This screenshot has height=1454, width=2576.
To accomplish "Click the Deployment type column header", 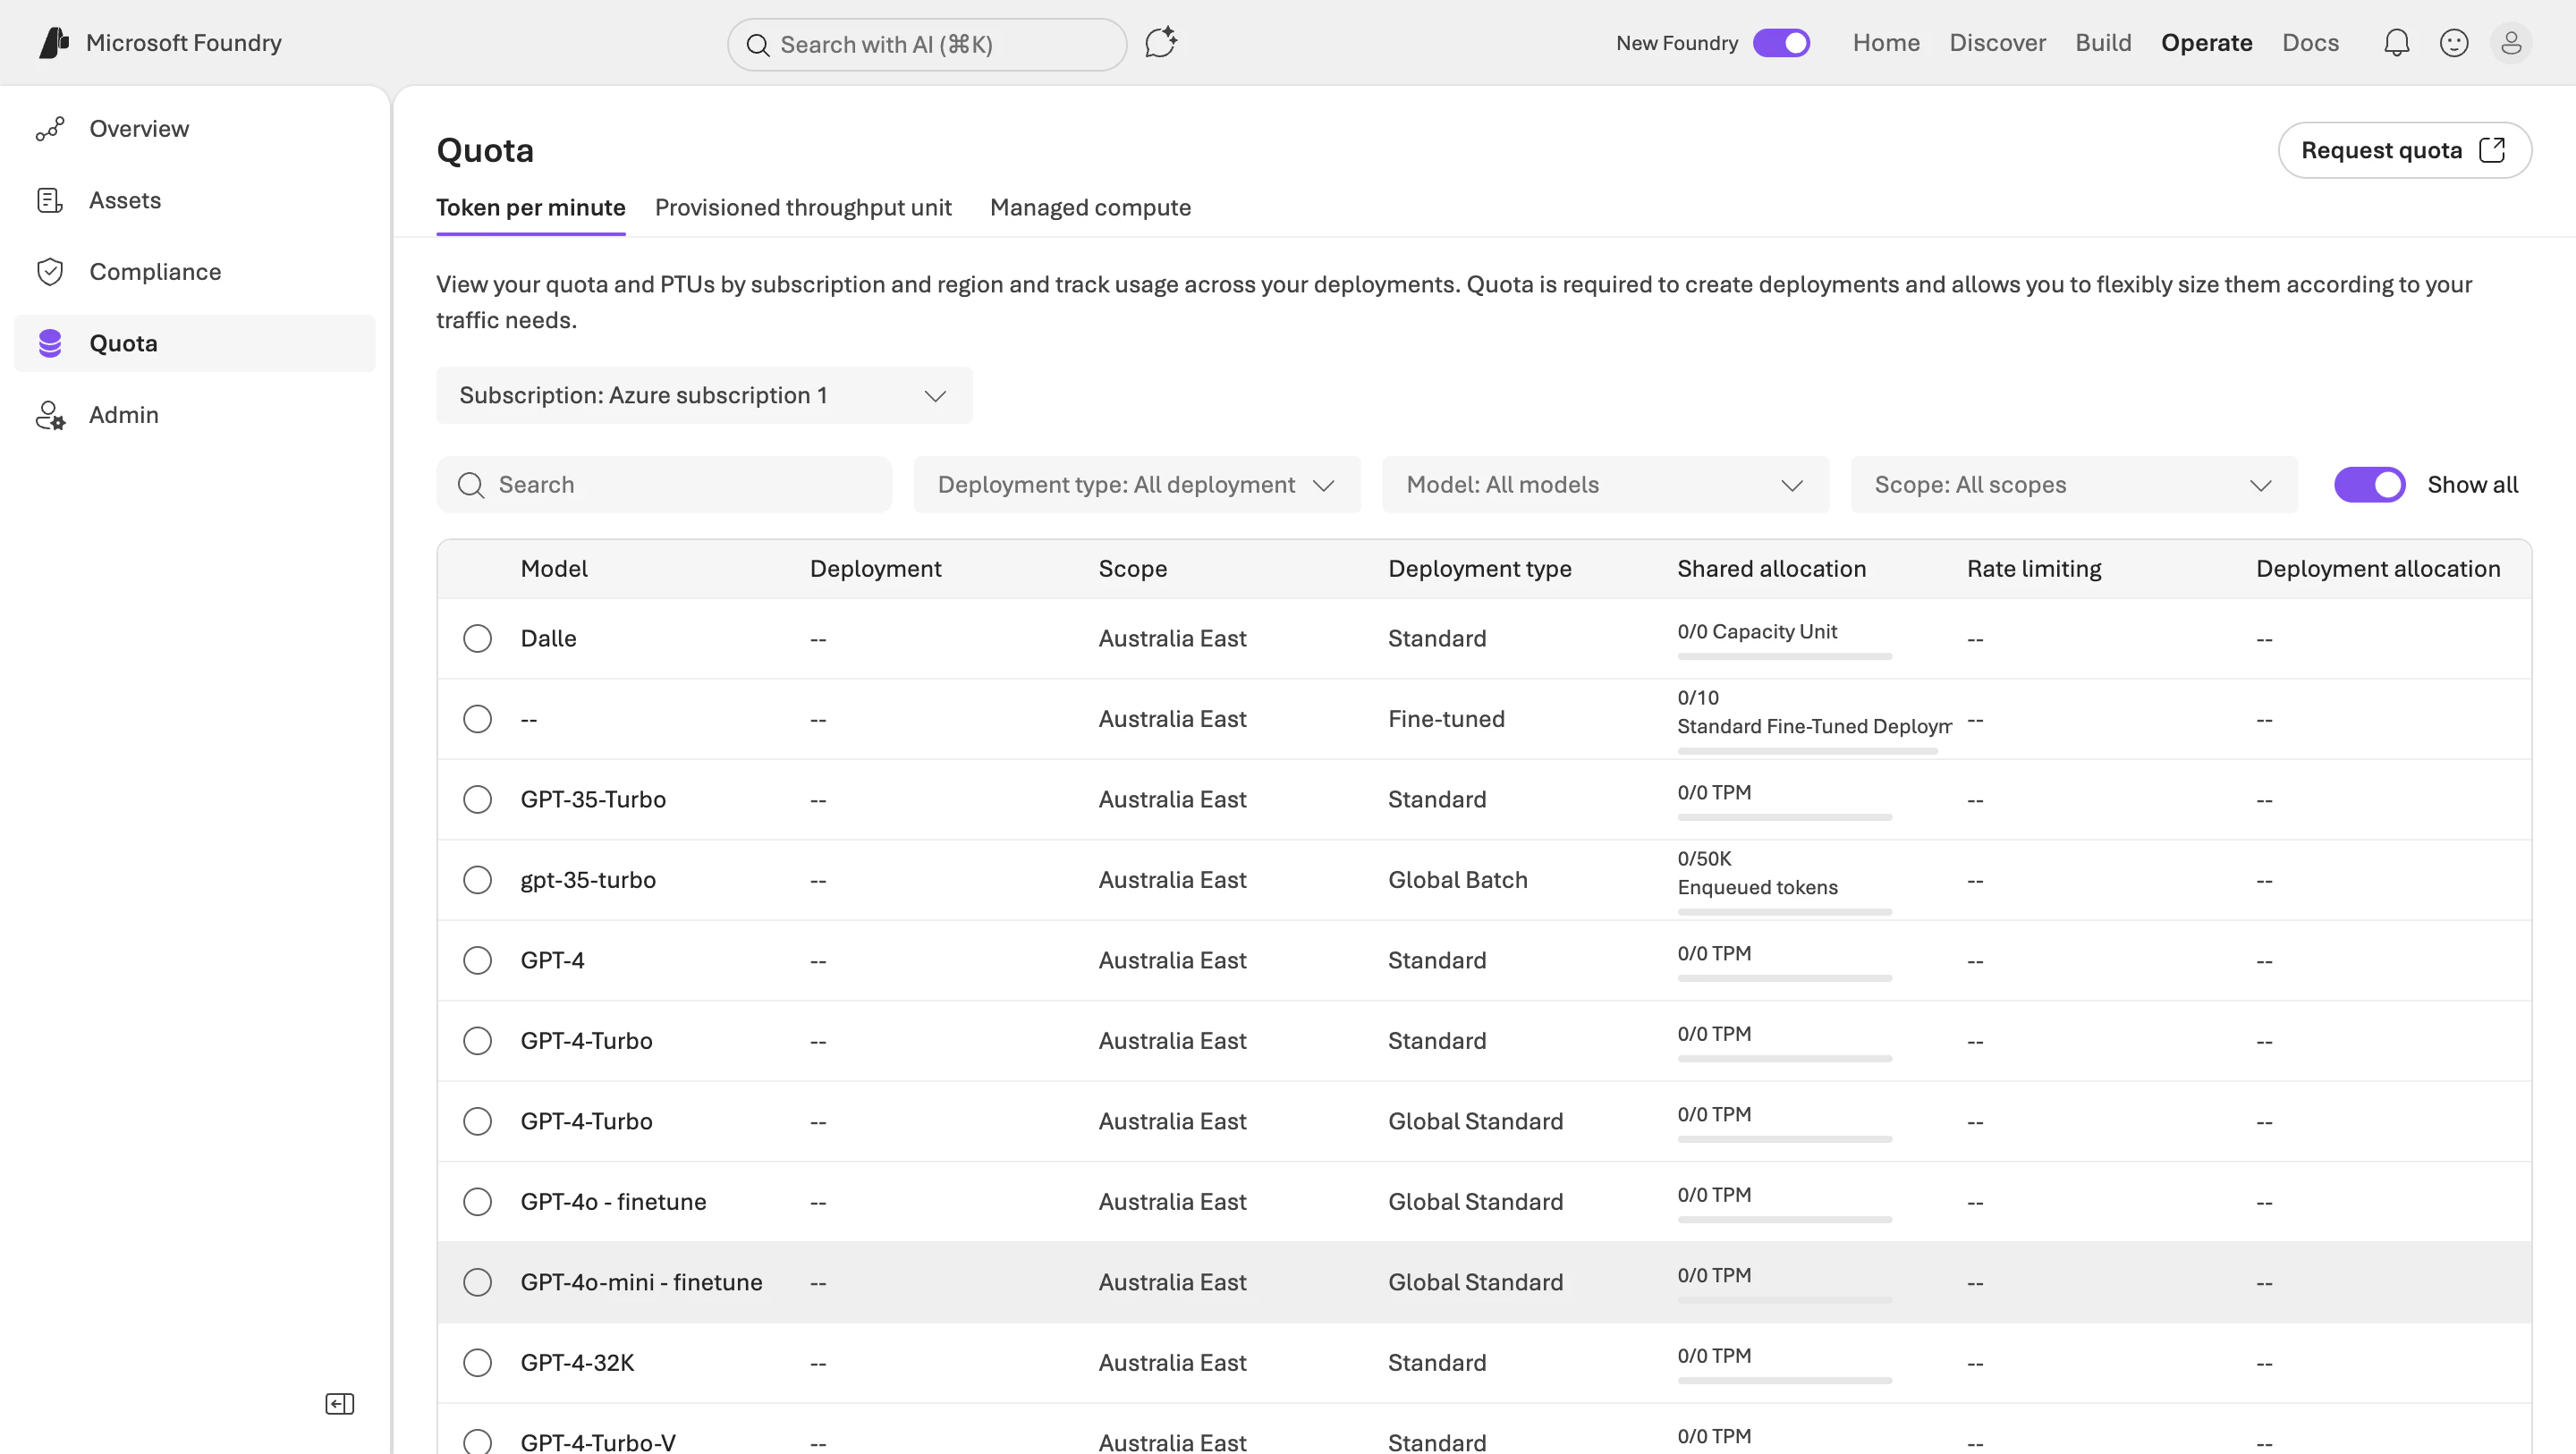I will coord(1479,569).
